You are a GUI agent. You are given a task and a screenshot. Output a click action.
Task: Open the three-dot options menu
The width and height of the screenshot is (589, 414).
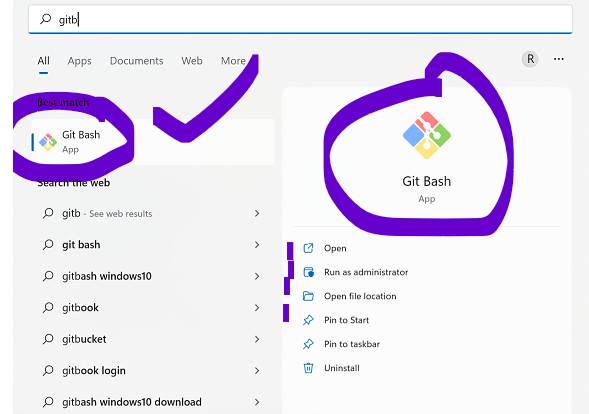point(559,59)
